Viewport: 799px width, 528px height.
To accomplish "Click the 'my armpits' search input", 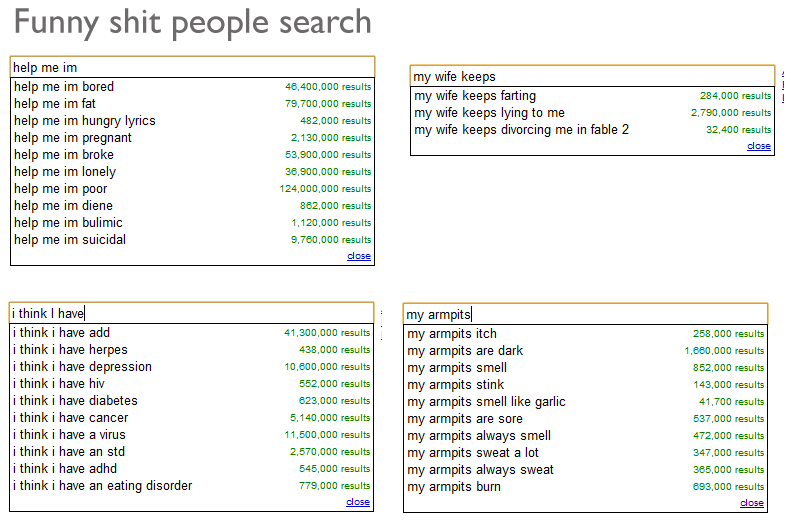I will click(585, 314).
